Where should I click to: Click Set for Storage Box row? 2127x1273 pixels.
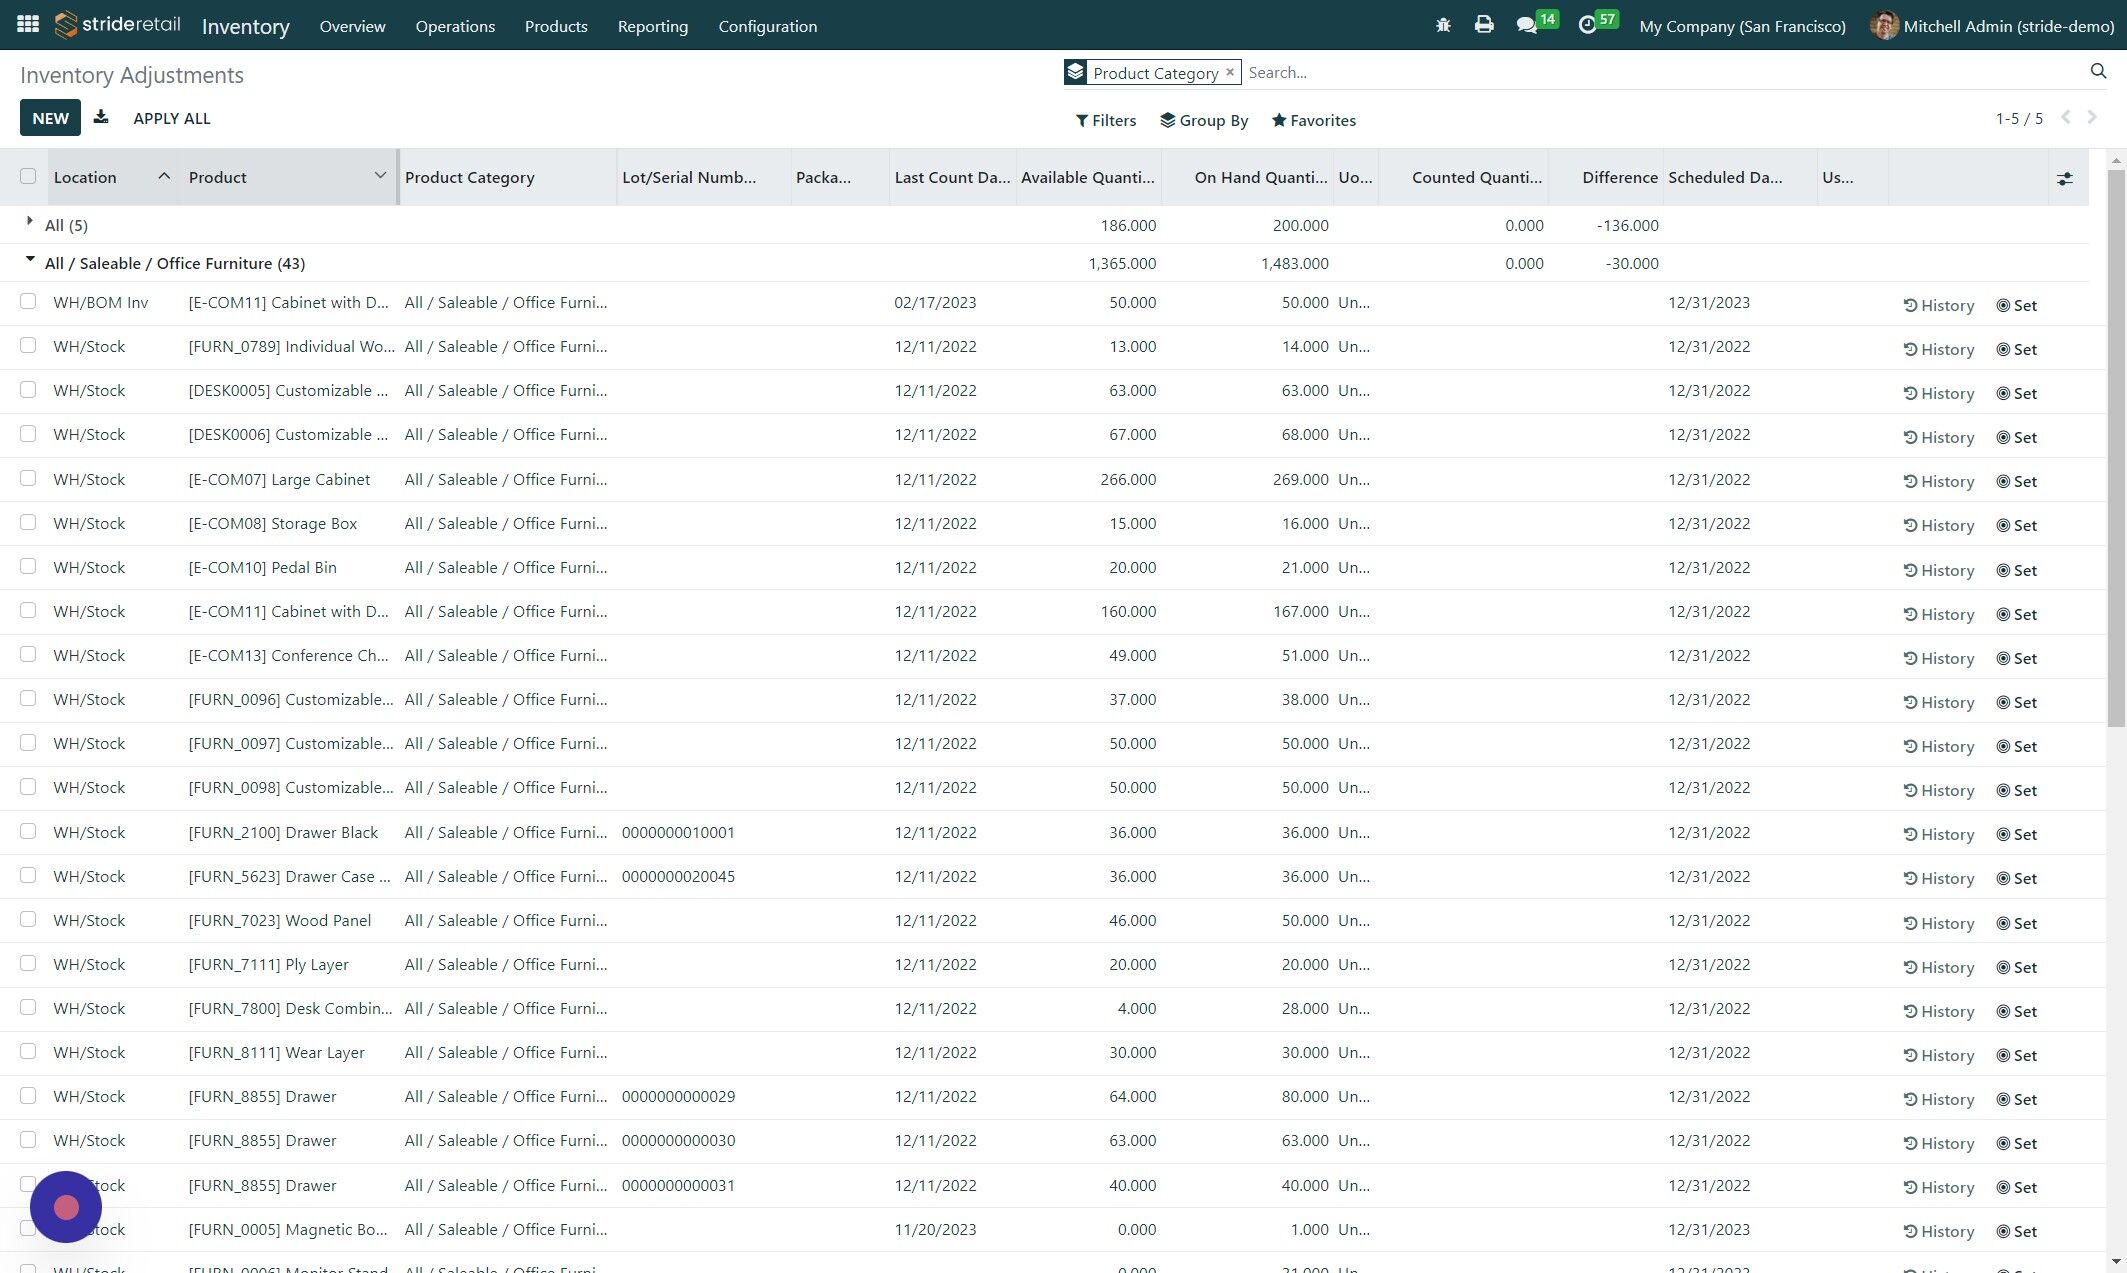(2016, 525)
